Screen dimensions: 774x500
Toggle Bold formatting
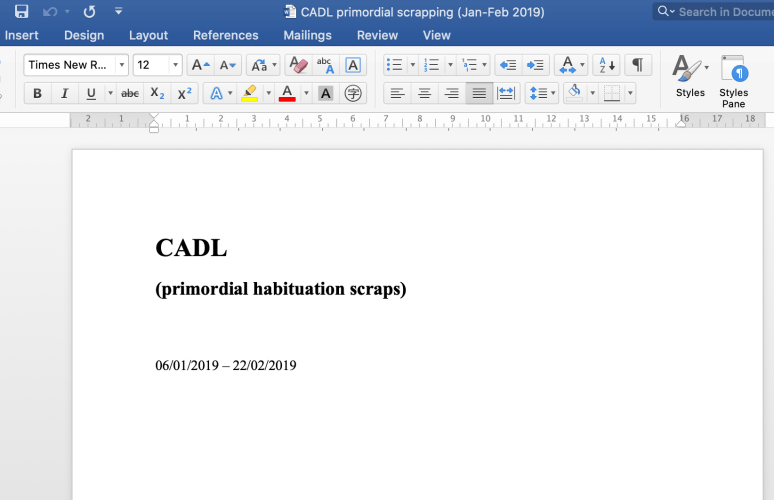click(37, 93)
